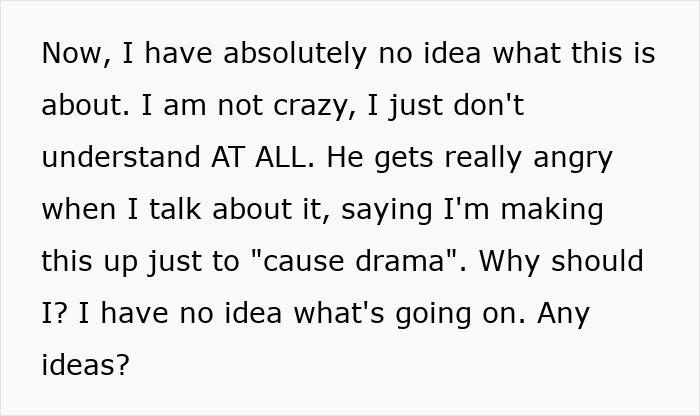Click the word "Why" in the text
Viewport: 700px width, 416px height.
tap(518, 262)
